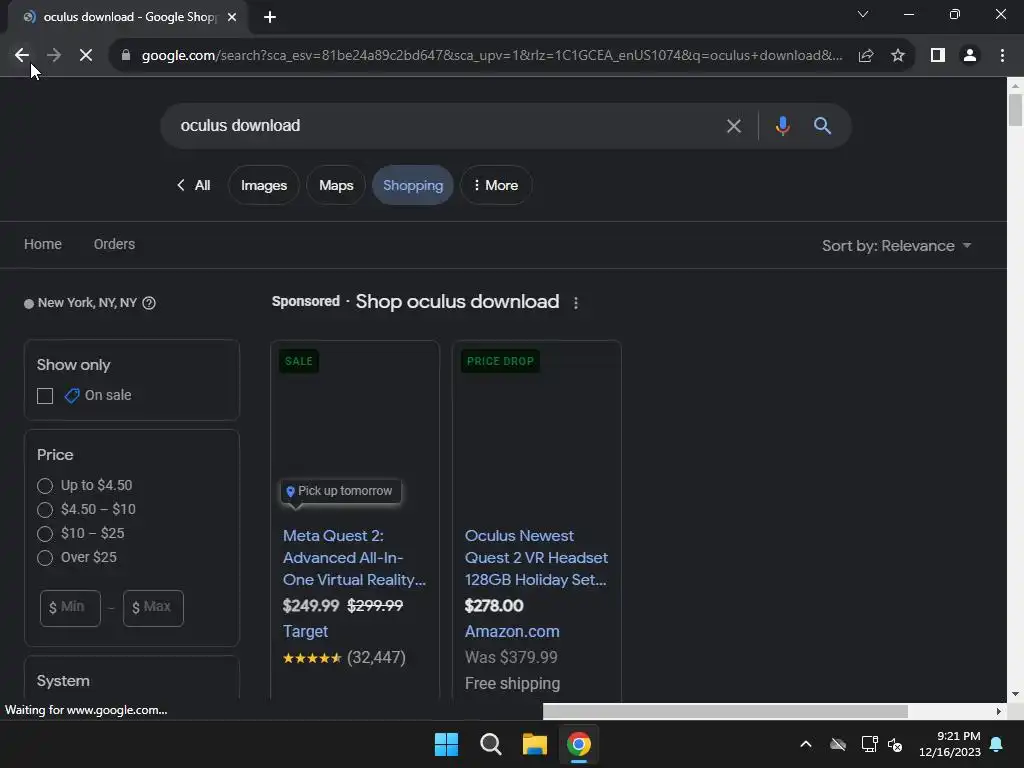Click the PRICE DROP badge on Oculus card
The image size is (1024, 768).
point(500,361)
